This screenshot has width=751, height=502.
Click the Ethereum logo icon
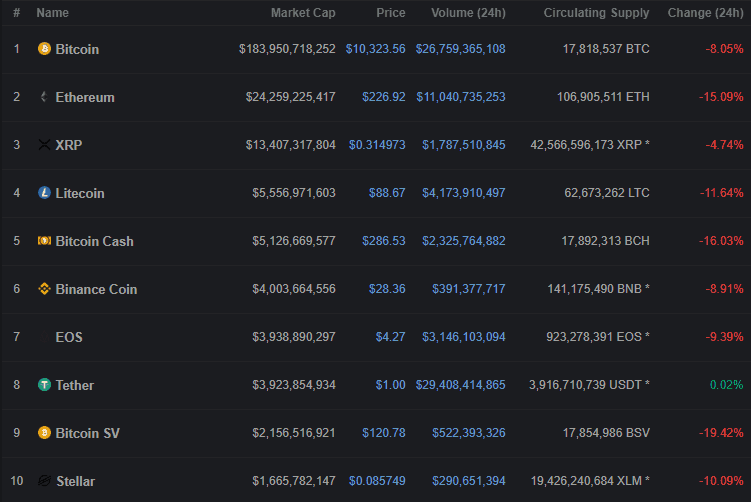(x=44, y=97)
